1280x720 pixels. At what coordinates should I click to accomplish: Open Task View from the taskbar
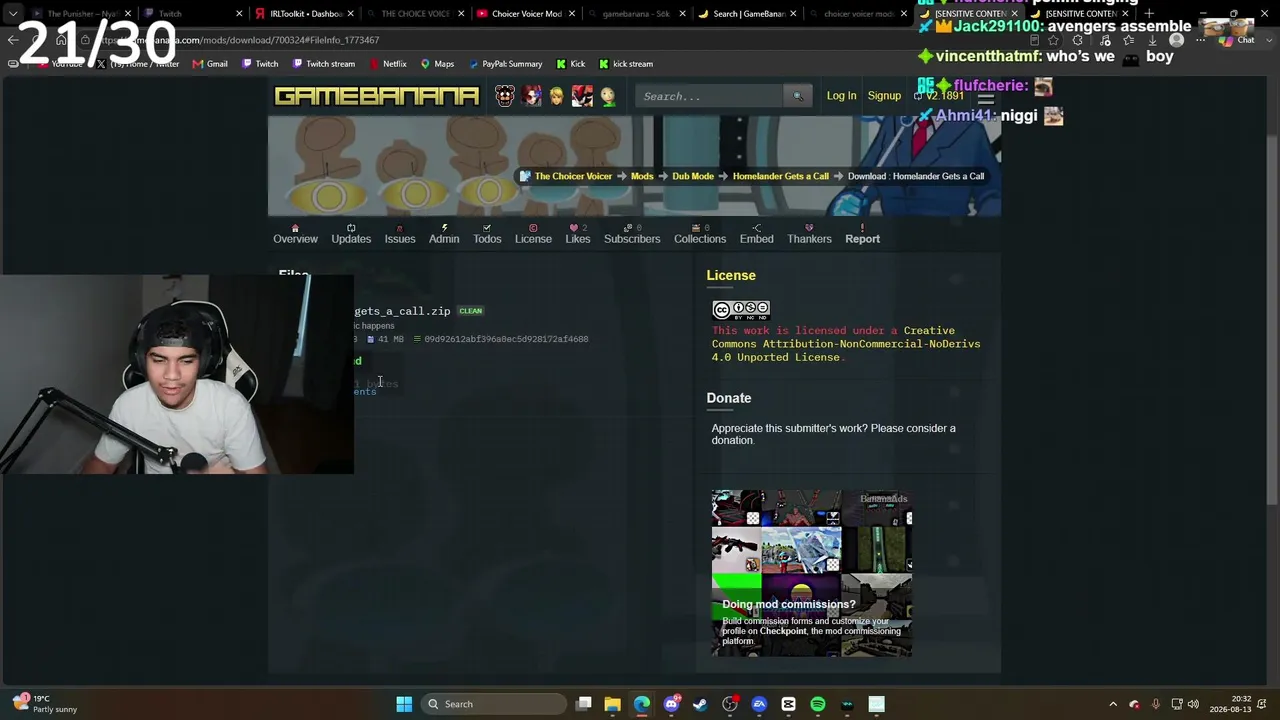[584, 704]
